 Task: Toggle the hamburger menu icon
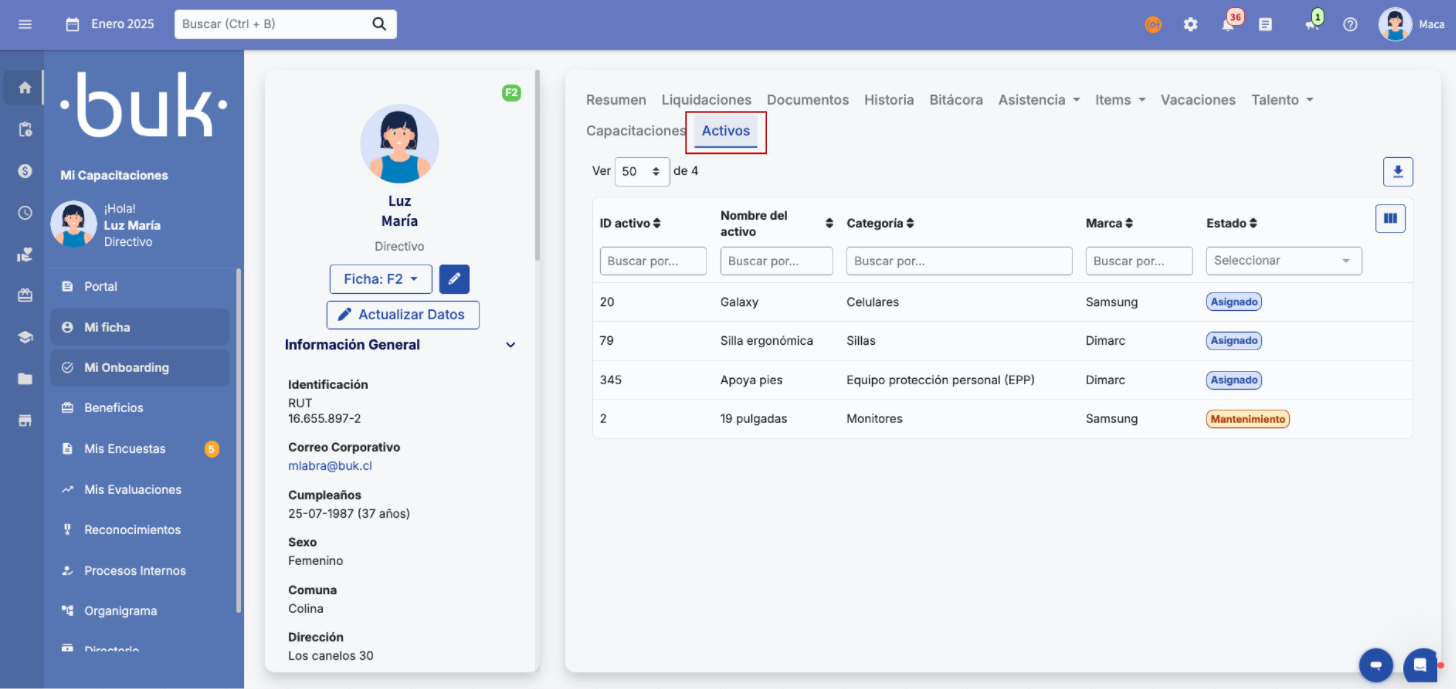tap(25, 24)
